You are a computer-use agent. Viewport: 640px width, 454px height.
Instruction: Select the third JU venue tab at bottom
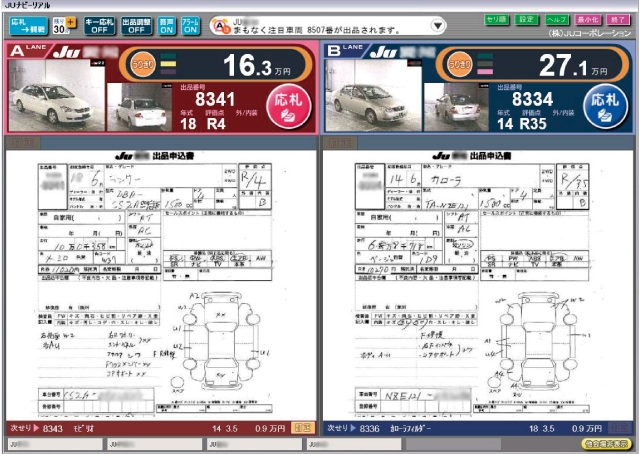[x=254, y=444]
